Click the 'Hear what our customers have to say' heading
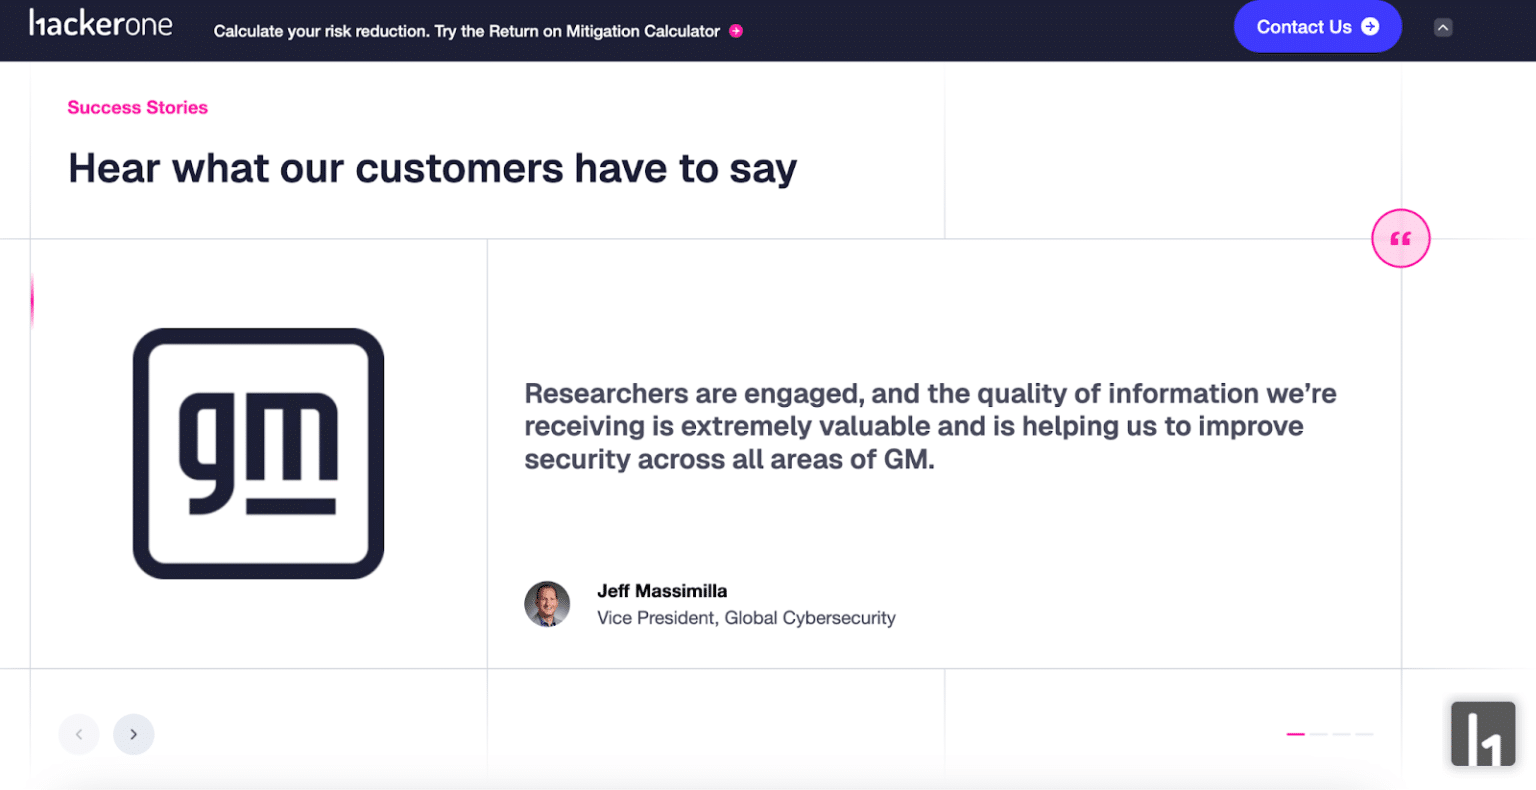 [x=432, y=169]
